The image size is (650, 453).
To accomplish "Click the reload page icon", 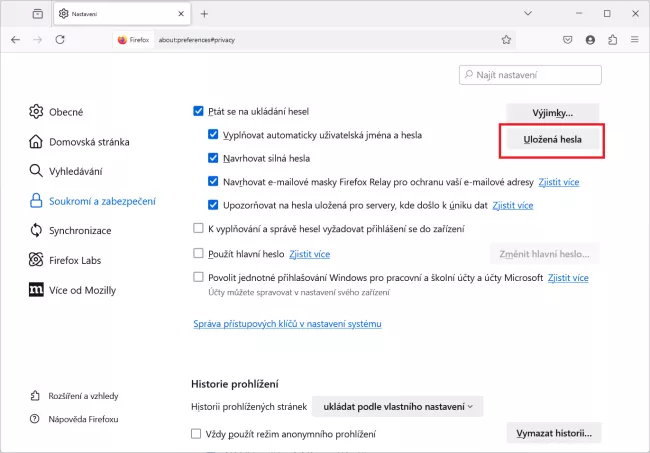I will [x=60, y=40].
